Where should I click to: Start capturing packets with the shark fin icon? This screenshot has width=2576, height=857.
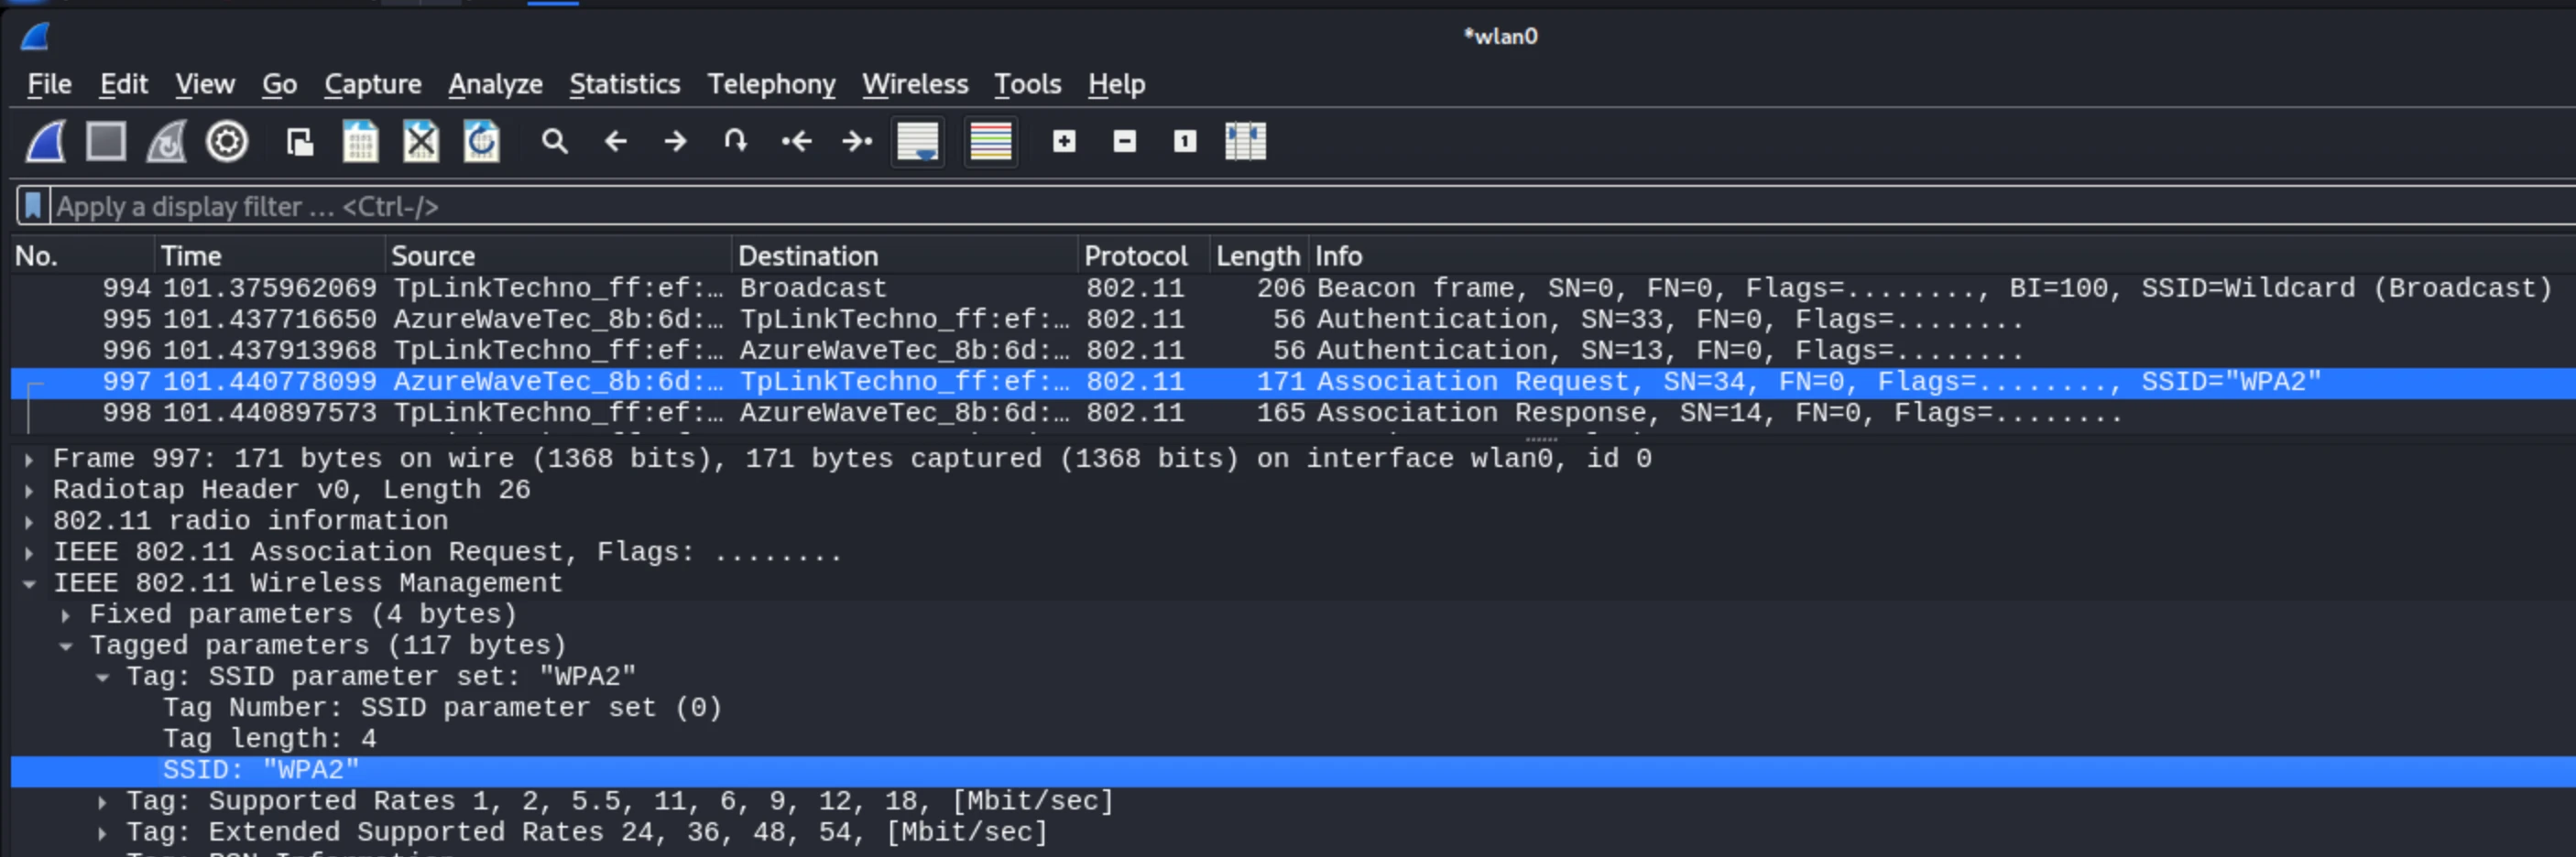[x=46, y=141]
